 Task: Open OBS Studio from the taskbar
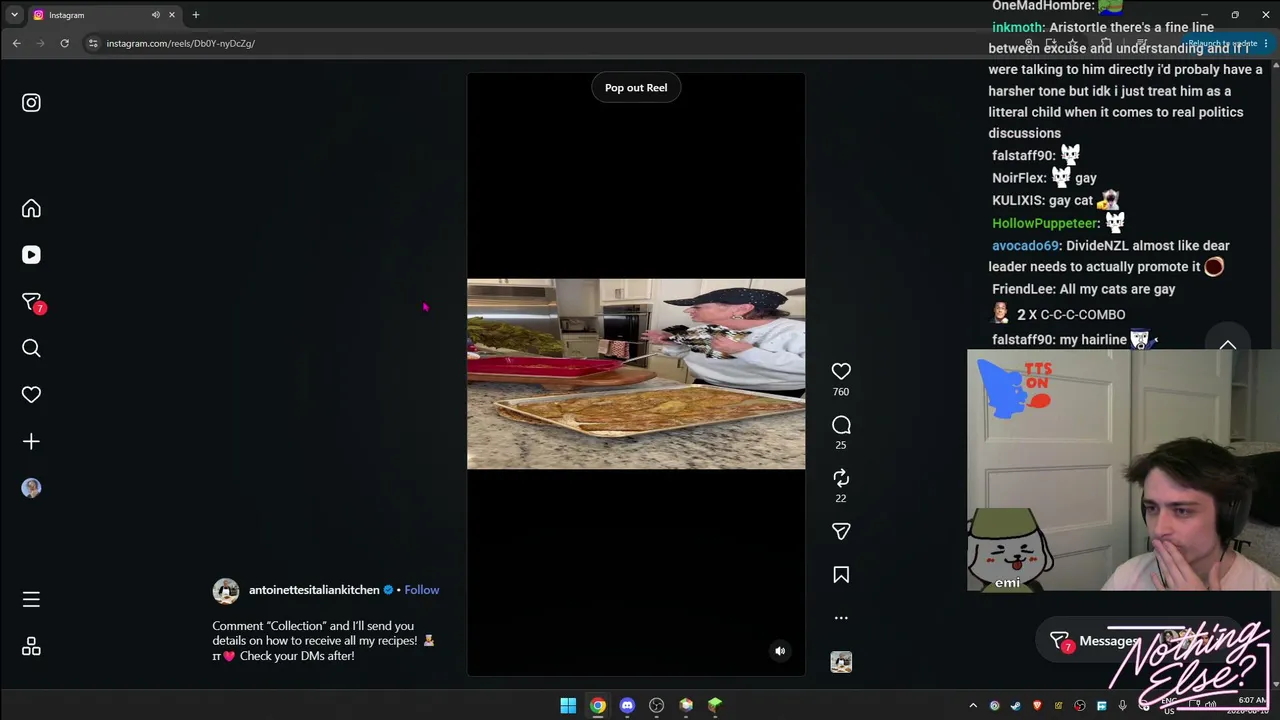click(x=656, y=705)
